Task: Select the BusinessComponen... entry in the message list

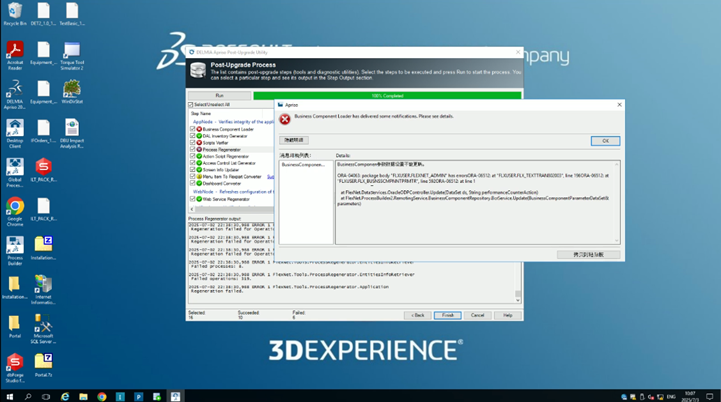Action: tap(303, 165)
